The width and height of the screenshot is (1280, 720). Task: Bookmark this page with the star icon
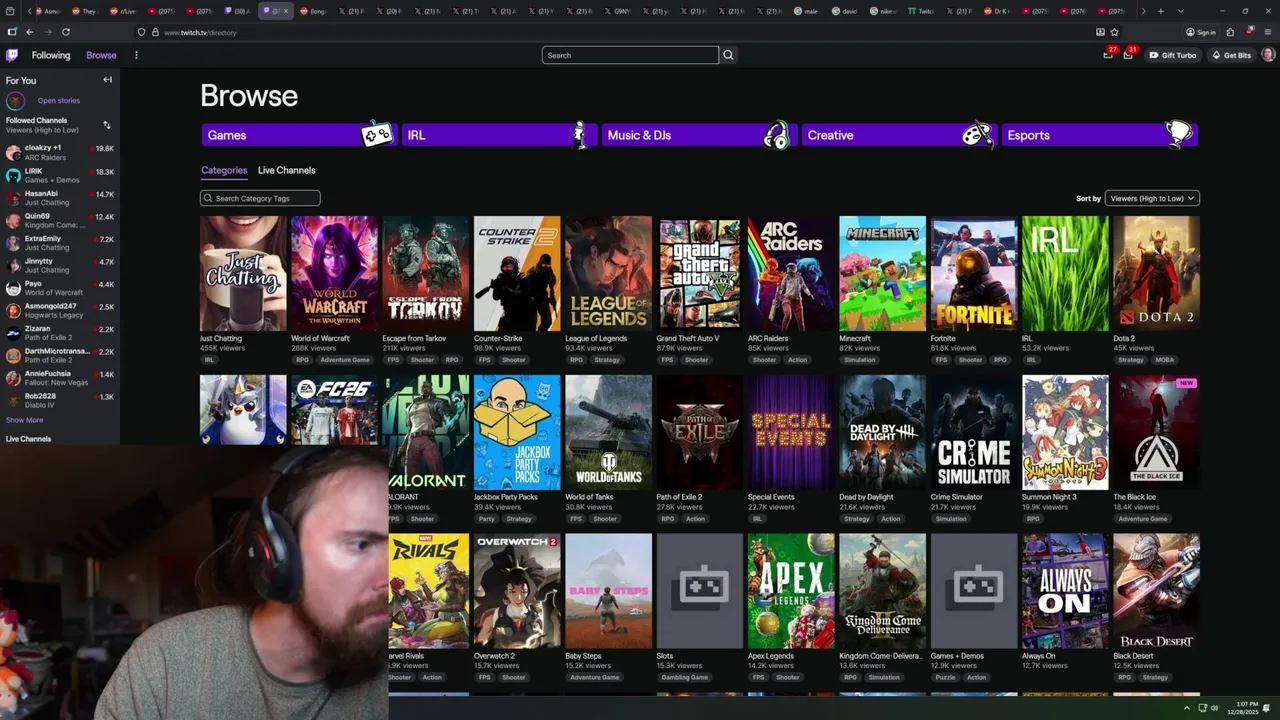pyautogui.click(x=1114, y=32)
